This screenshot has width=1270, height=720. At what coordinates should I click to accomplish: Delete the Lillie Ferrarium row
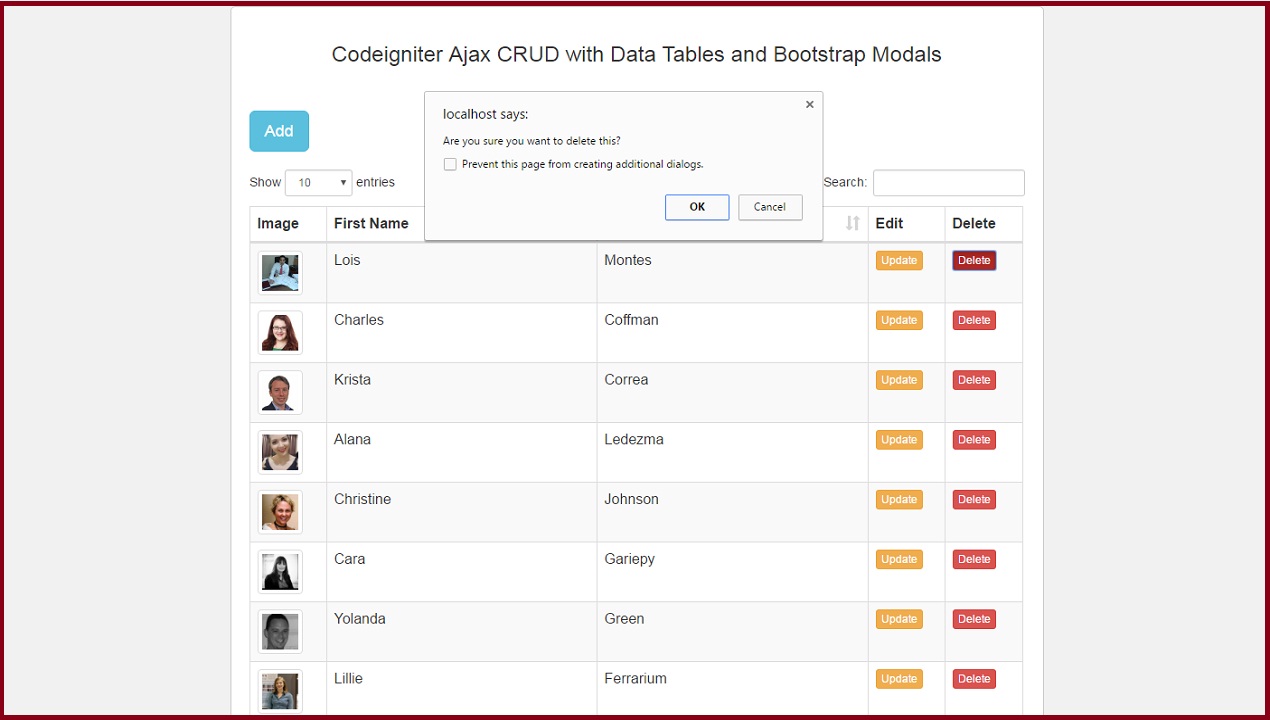[974, 679]
